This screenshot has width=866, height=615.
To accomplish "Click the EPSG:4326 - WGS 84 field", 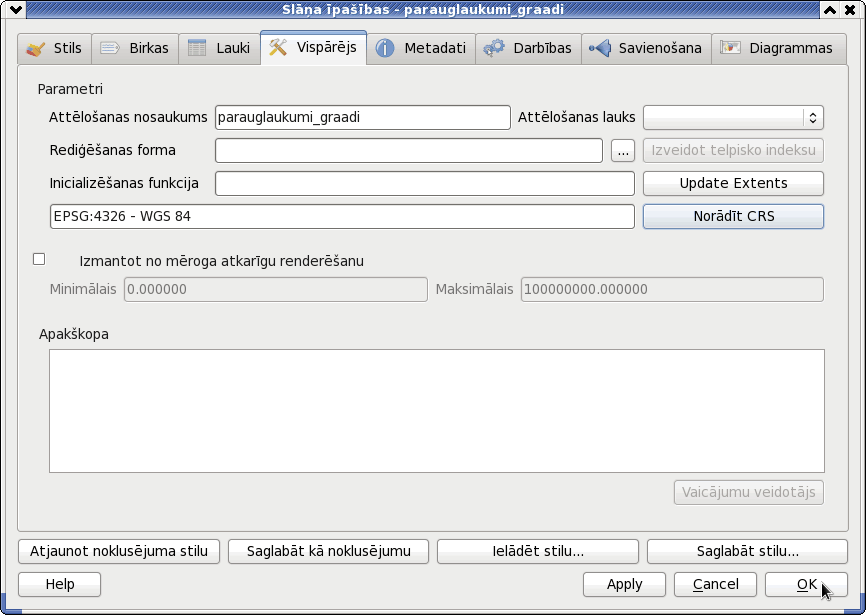I will click(x=342, y=216).
